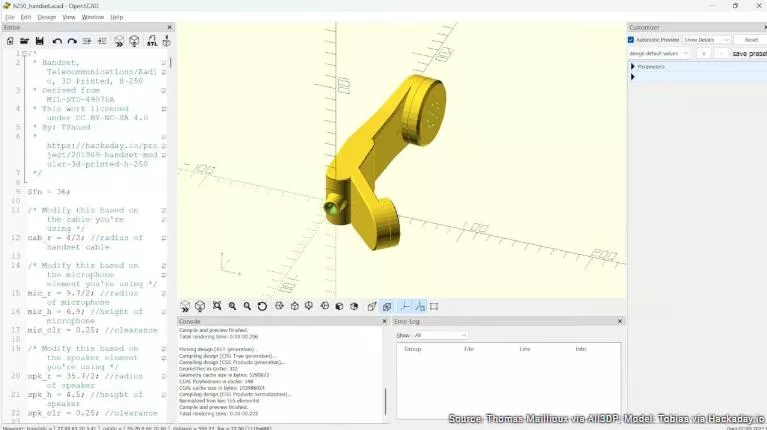Click the Reset button in Customizer

751,40
